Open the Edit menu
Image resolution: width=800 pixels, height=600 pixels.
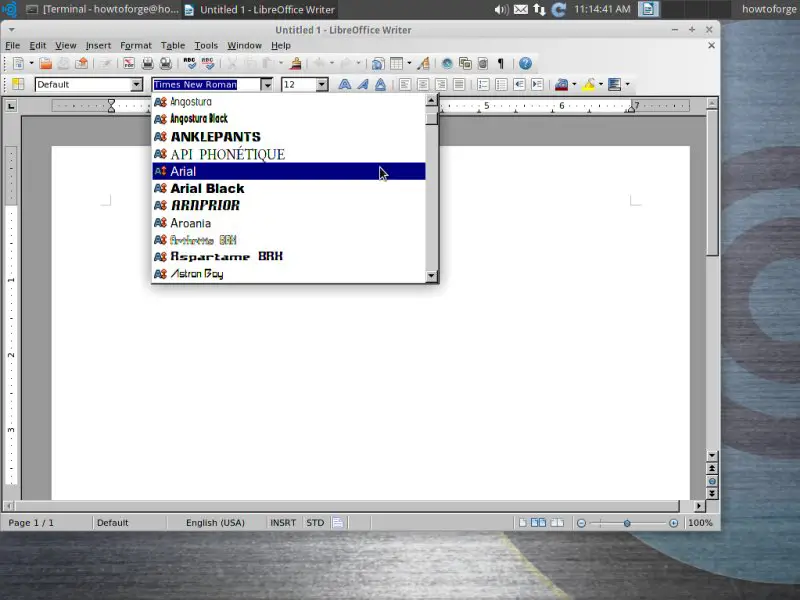pyautogui.click(x=38, y=45)
